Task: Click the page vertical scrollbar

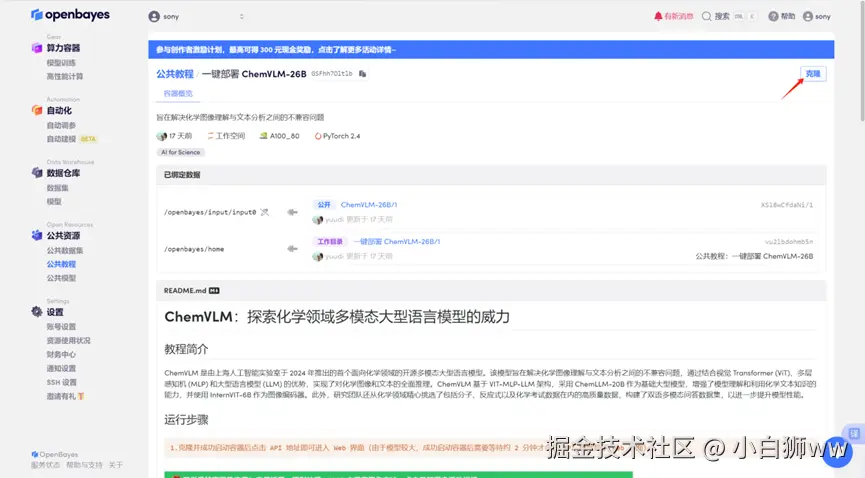Action: pos(862,61)
